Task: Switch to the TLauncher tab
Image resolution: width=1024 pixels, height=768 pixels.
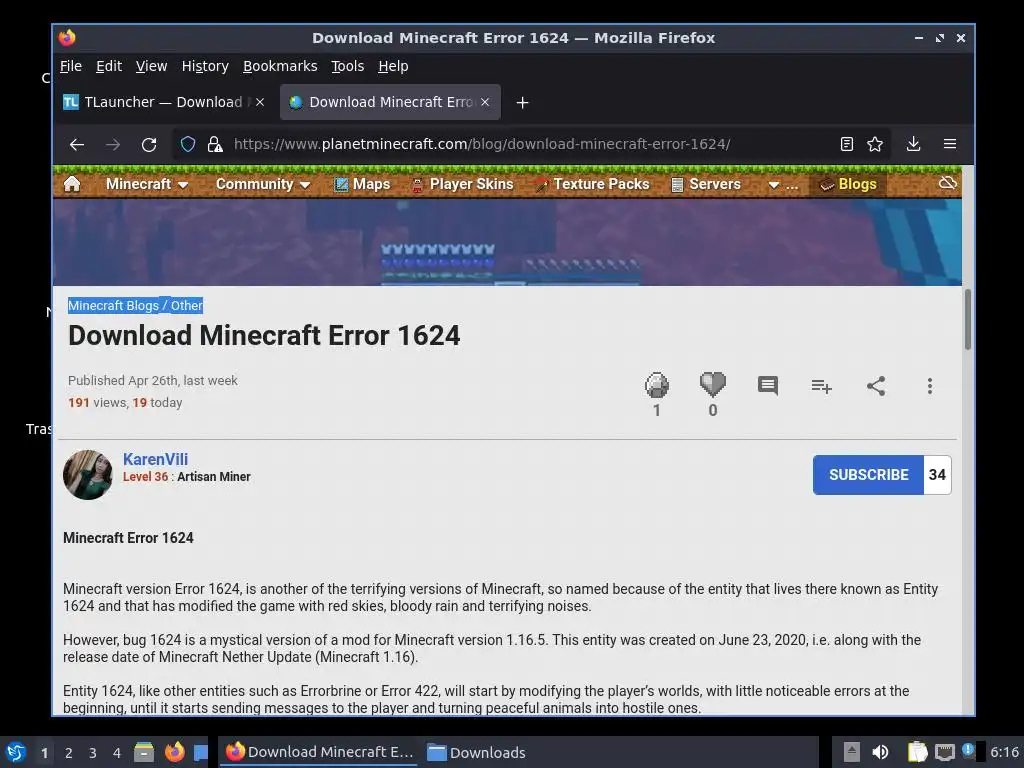Action: point(164,102)
